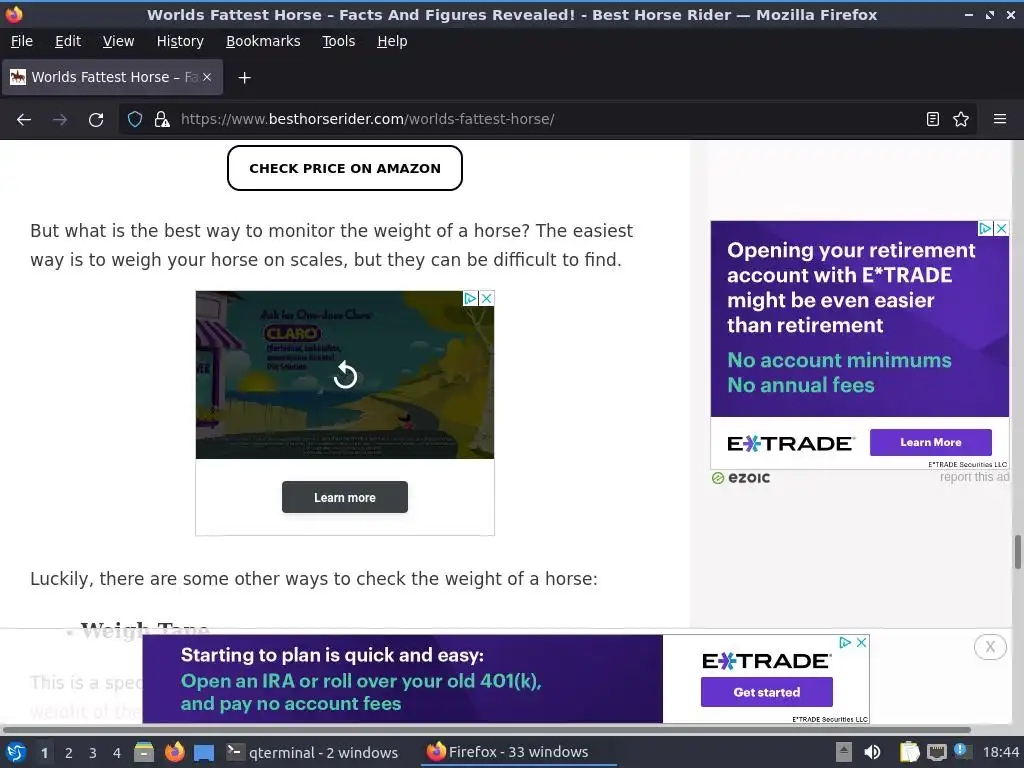Open the volume control in tray
The width and height of the screenshot is (1024, 768).
(x=872, y=752)
